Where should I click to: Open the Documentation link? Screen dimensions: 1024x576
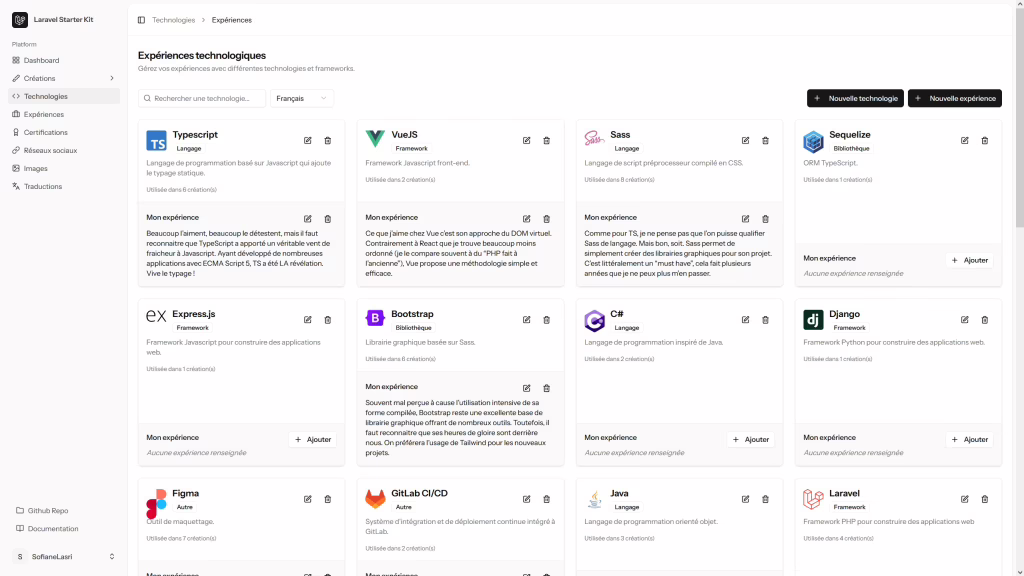[x=63, y=529]
